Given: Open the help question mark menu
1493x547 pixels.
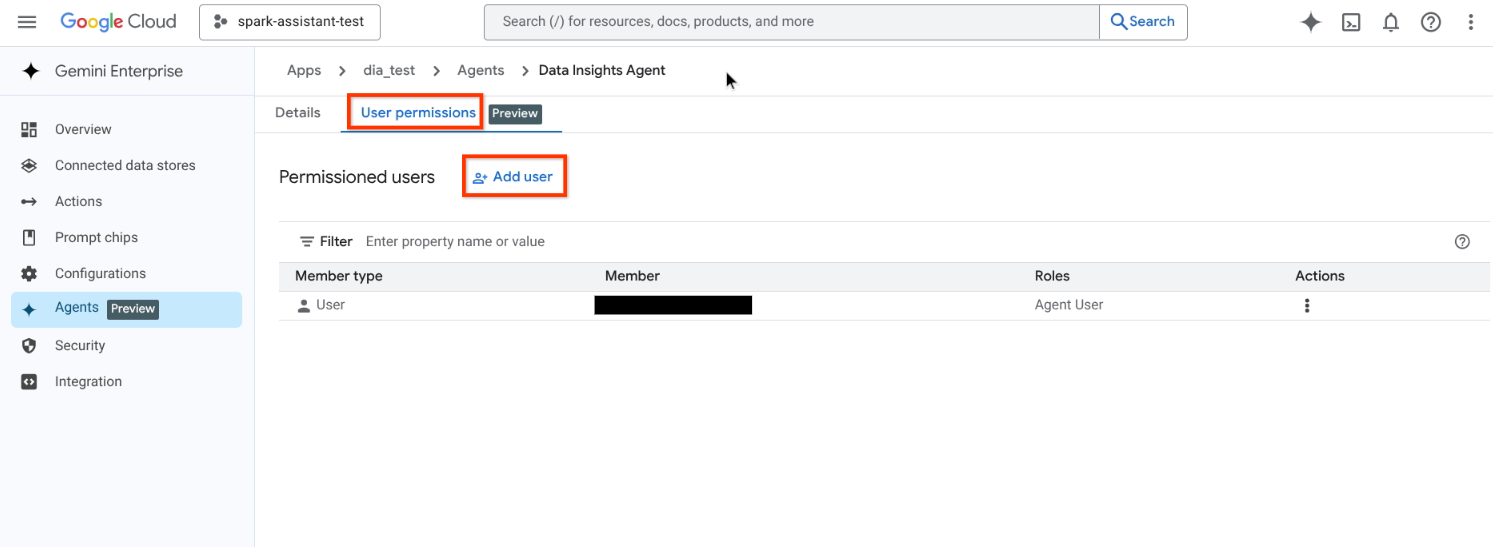Looking at the screenshot, I should click(x=1430, y=22).
